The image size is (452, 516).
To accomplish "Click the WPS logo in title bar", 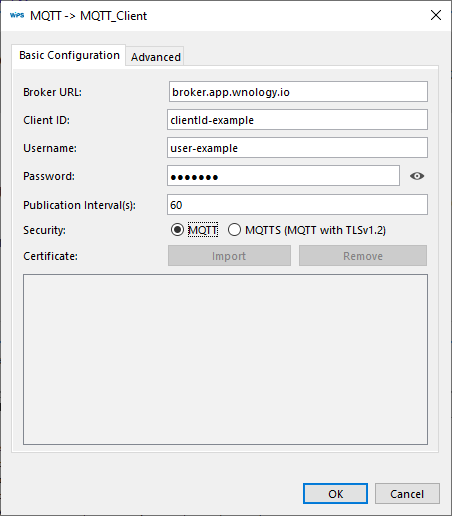I will click(17, 15).
